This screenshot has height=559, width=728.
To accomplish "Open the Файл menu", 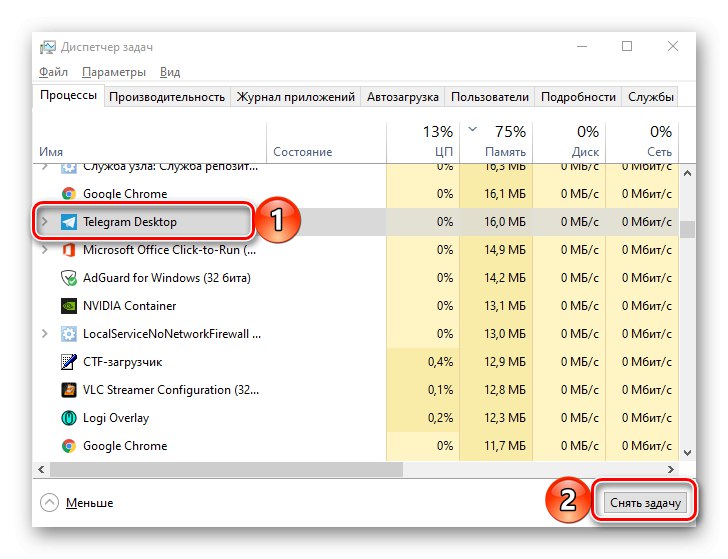I will pyautogui.click(x=53, y=72).
